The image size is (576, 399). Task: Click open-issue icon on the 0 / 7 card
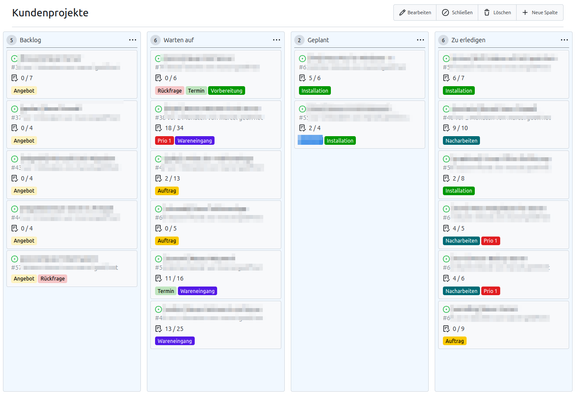pos(14,58)
